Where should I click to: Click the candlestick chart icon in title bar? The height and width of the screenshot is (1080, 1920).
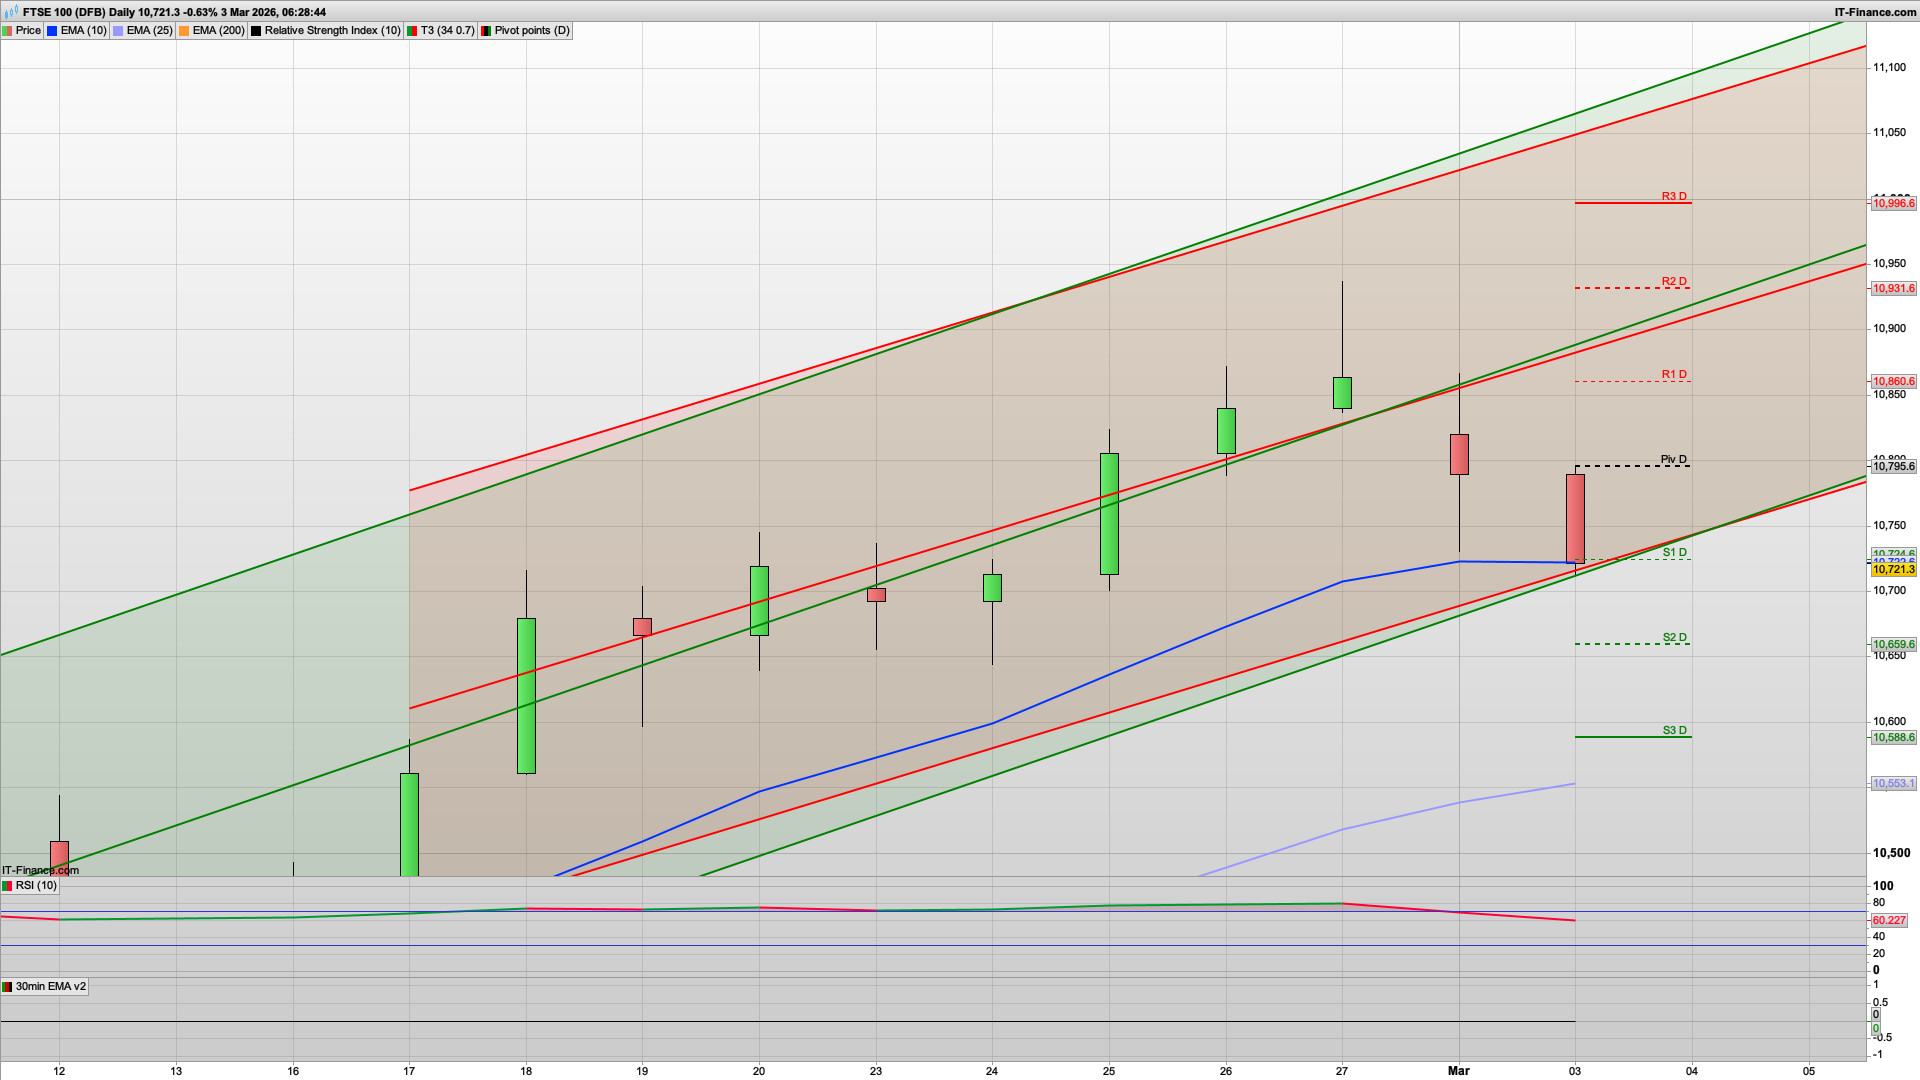11,12
